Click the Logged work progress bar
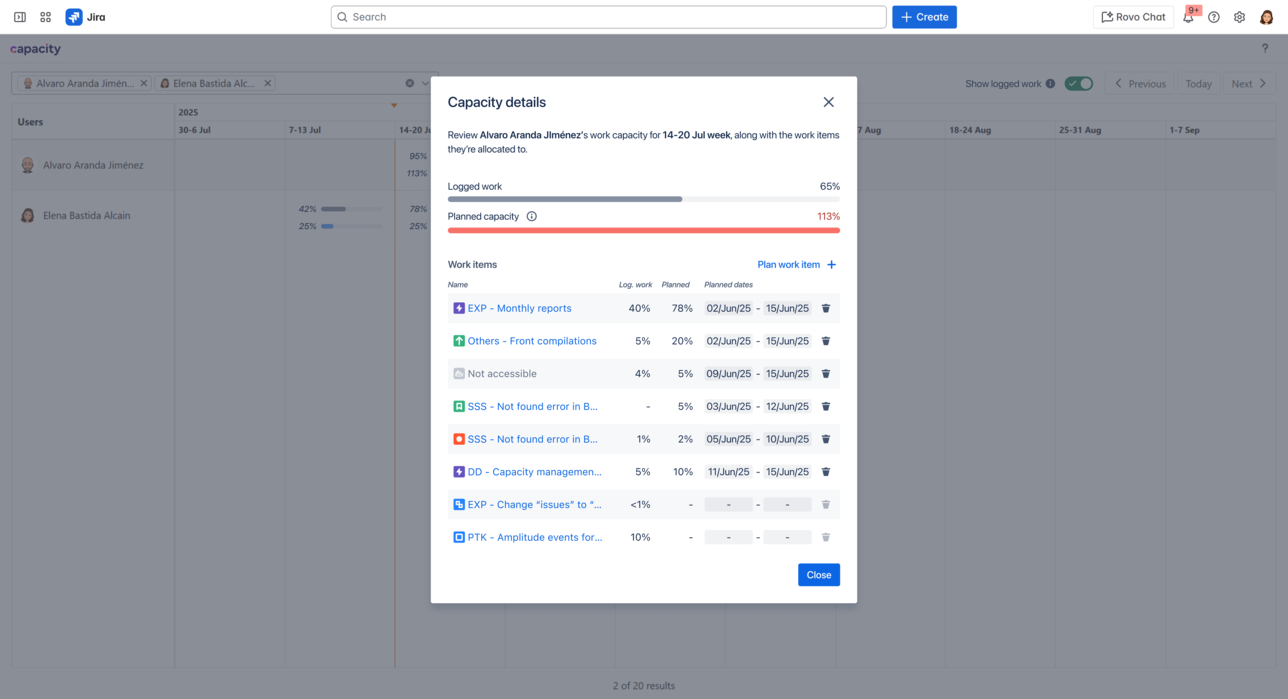Screen dimensions: 1288x699 pyautogui.click(x=644, y=199)
